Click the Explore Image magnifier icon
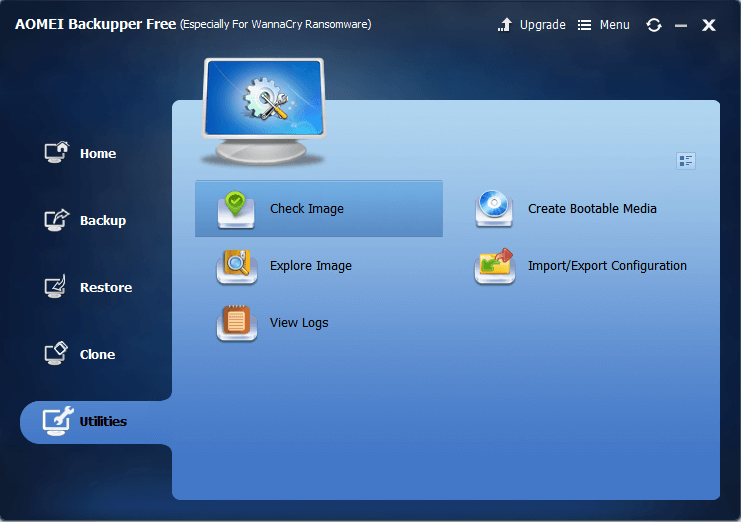The image size is (741, 522). tap(237, 266)
